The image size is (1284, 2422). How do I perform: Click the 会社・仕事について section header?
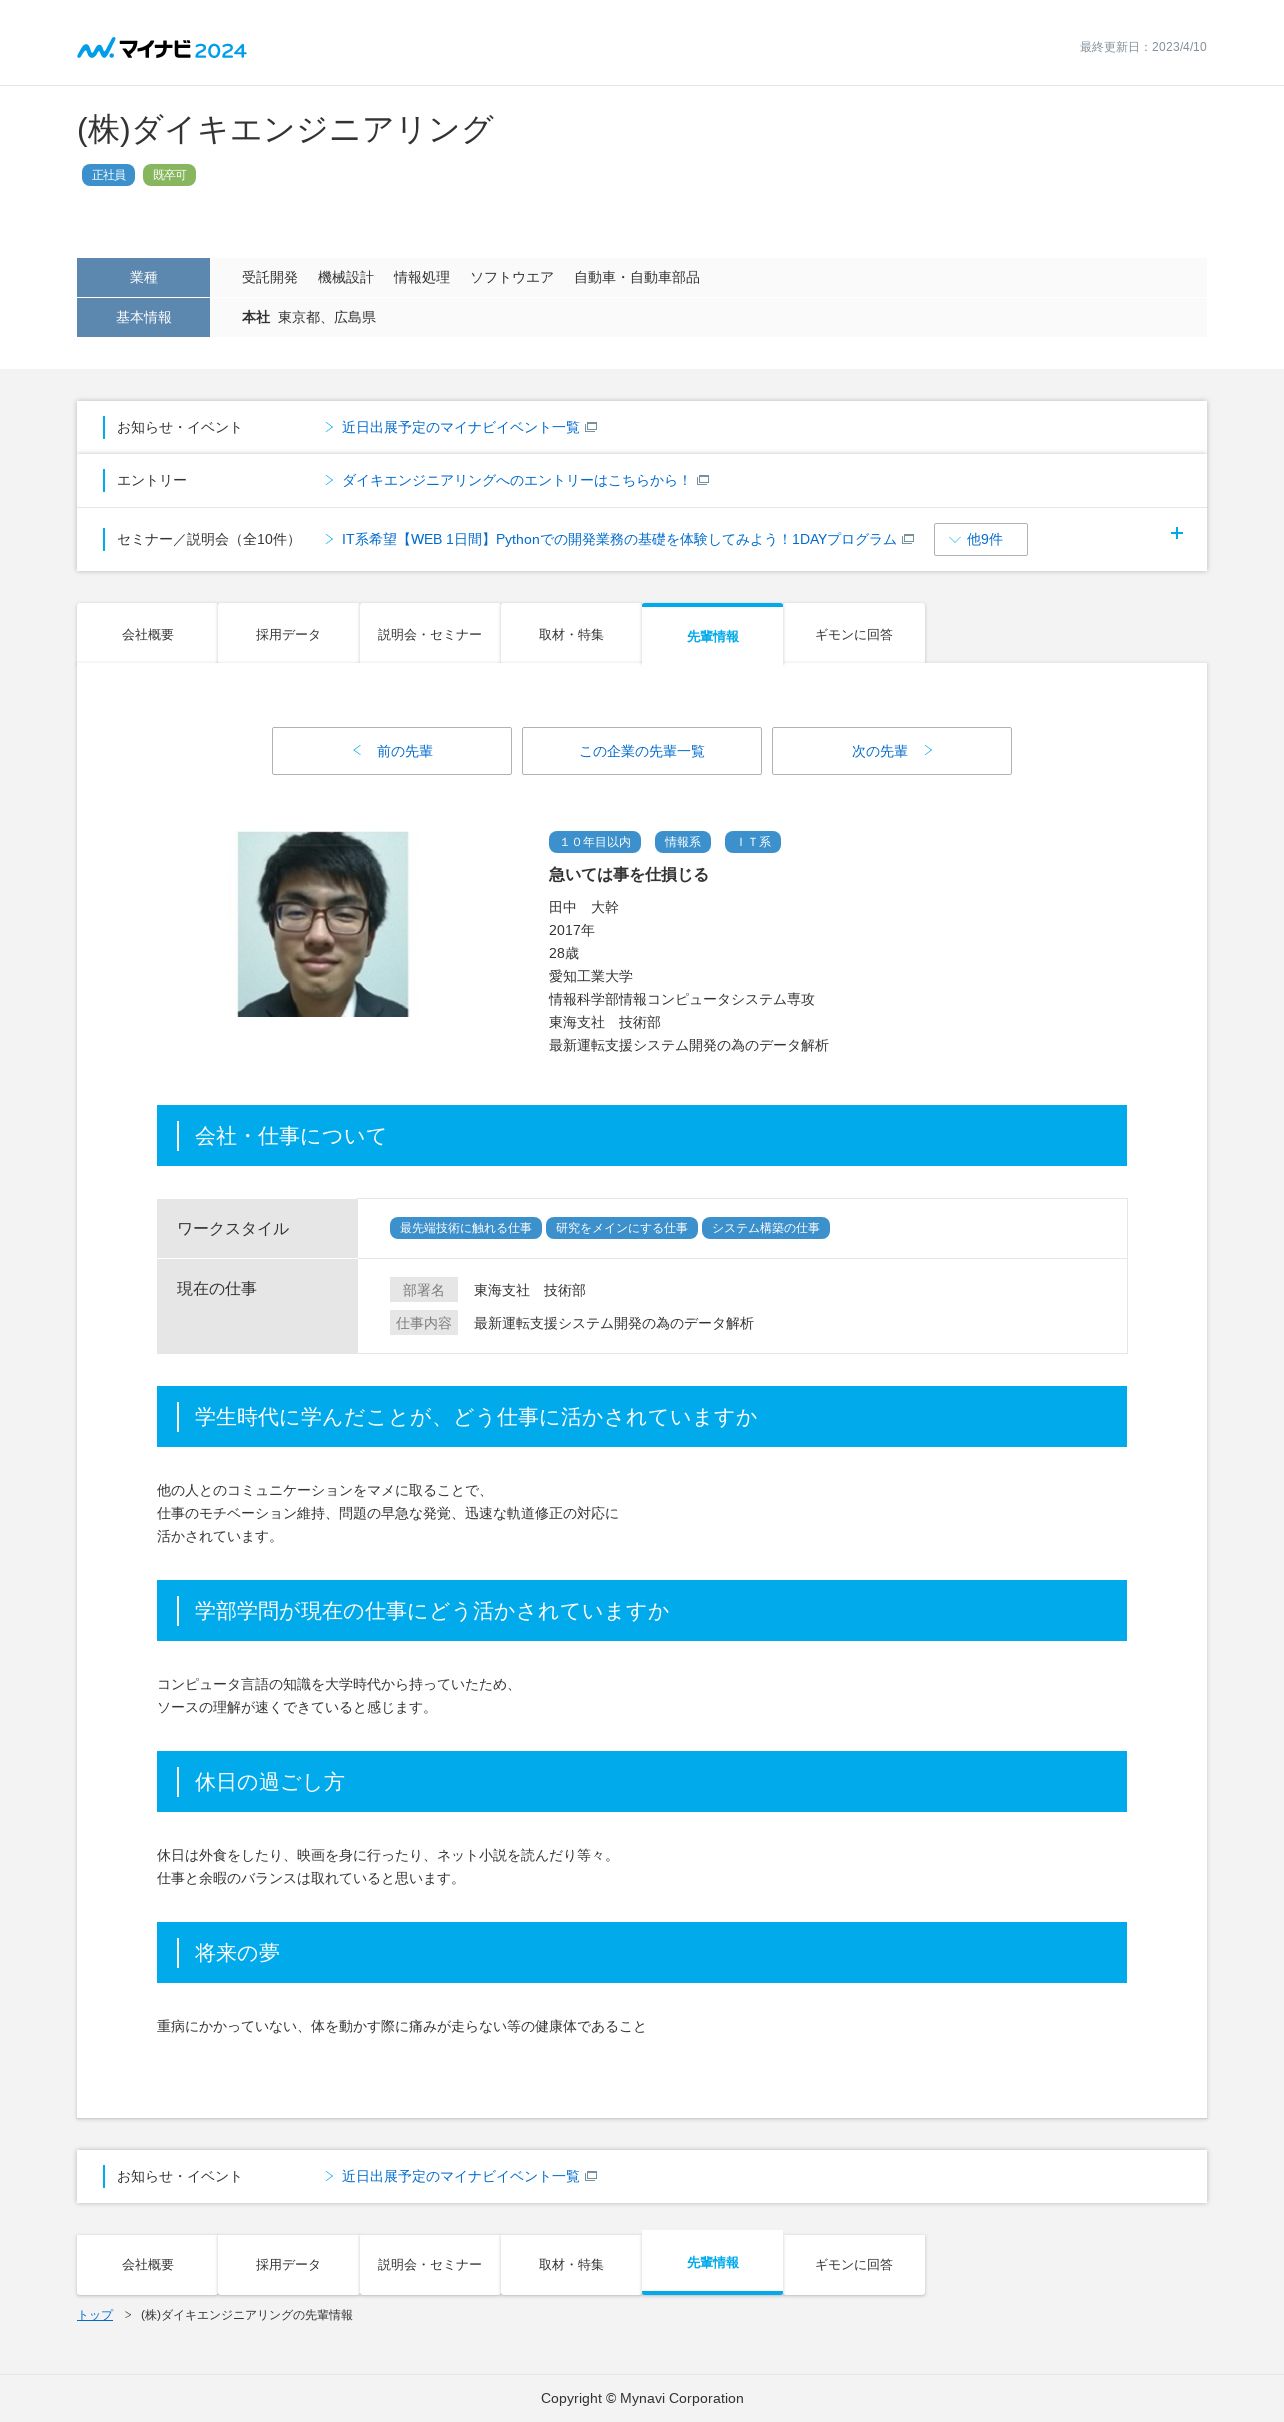pyautogui.click(x=642, y=1136)
